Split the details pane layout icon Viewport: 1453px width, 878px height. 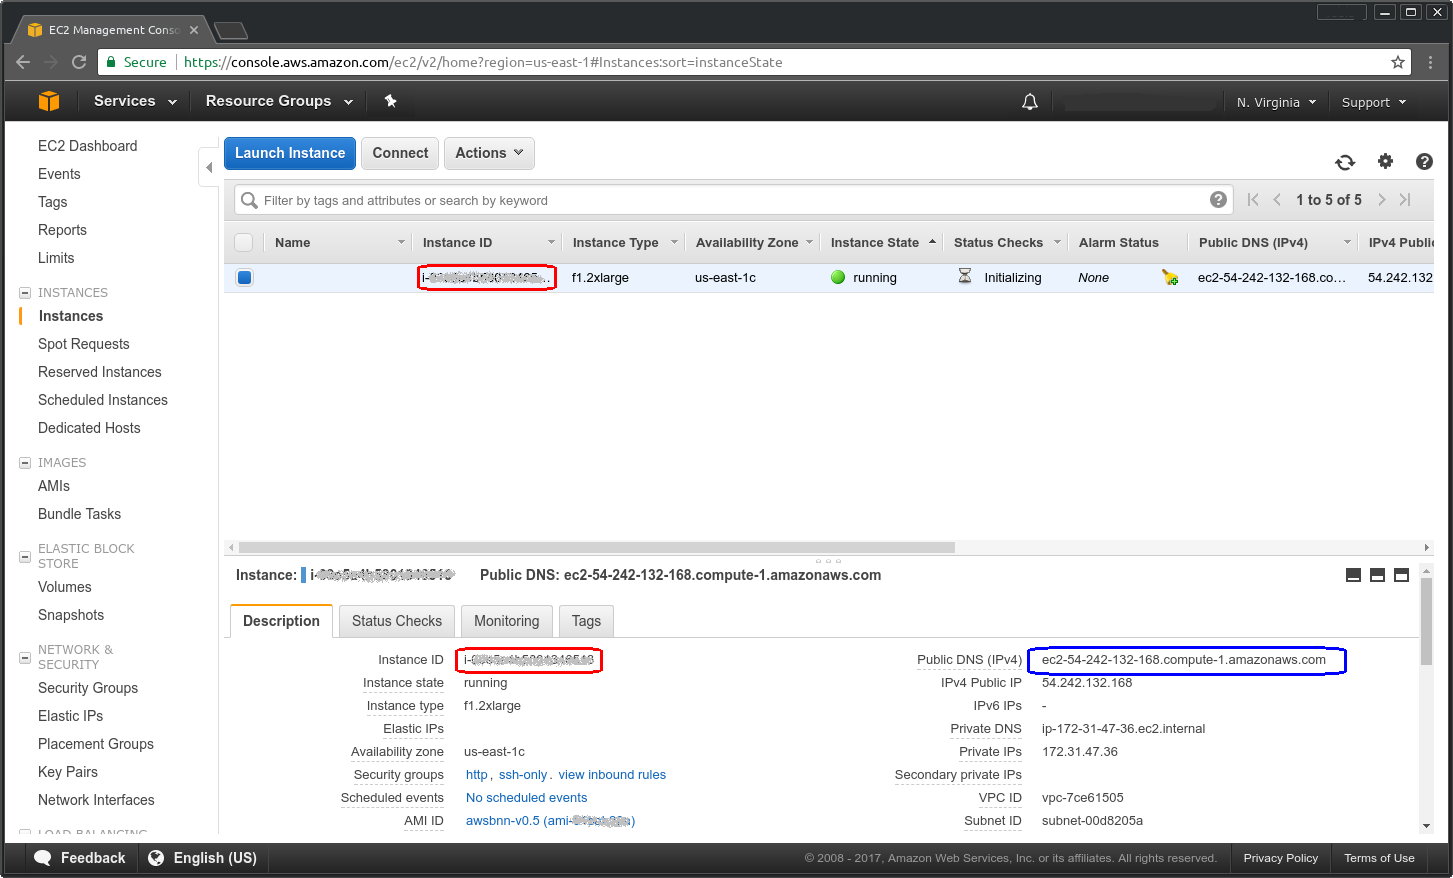pyautogui.click(x=1377, y=575)
